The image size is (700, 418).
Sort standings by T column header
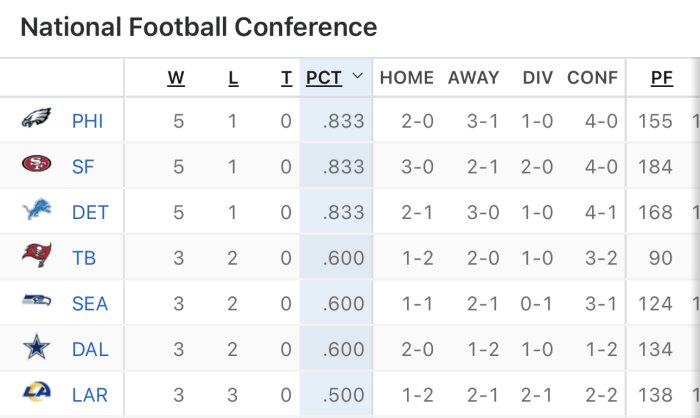click(286, 77)
